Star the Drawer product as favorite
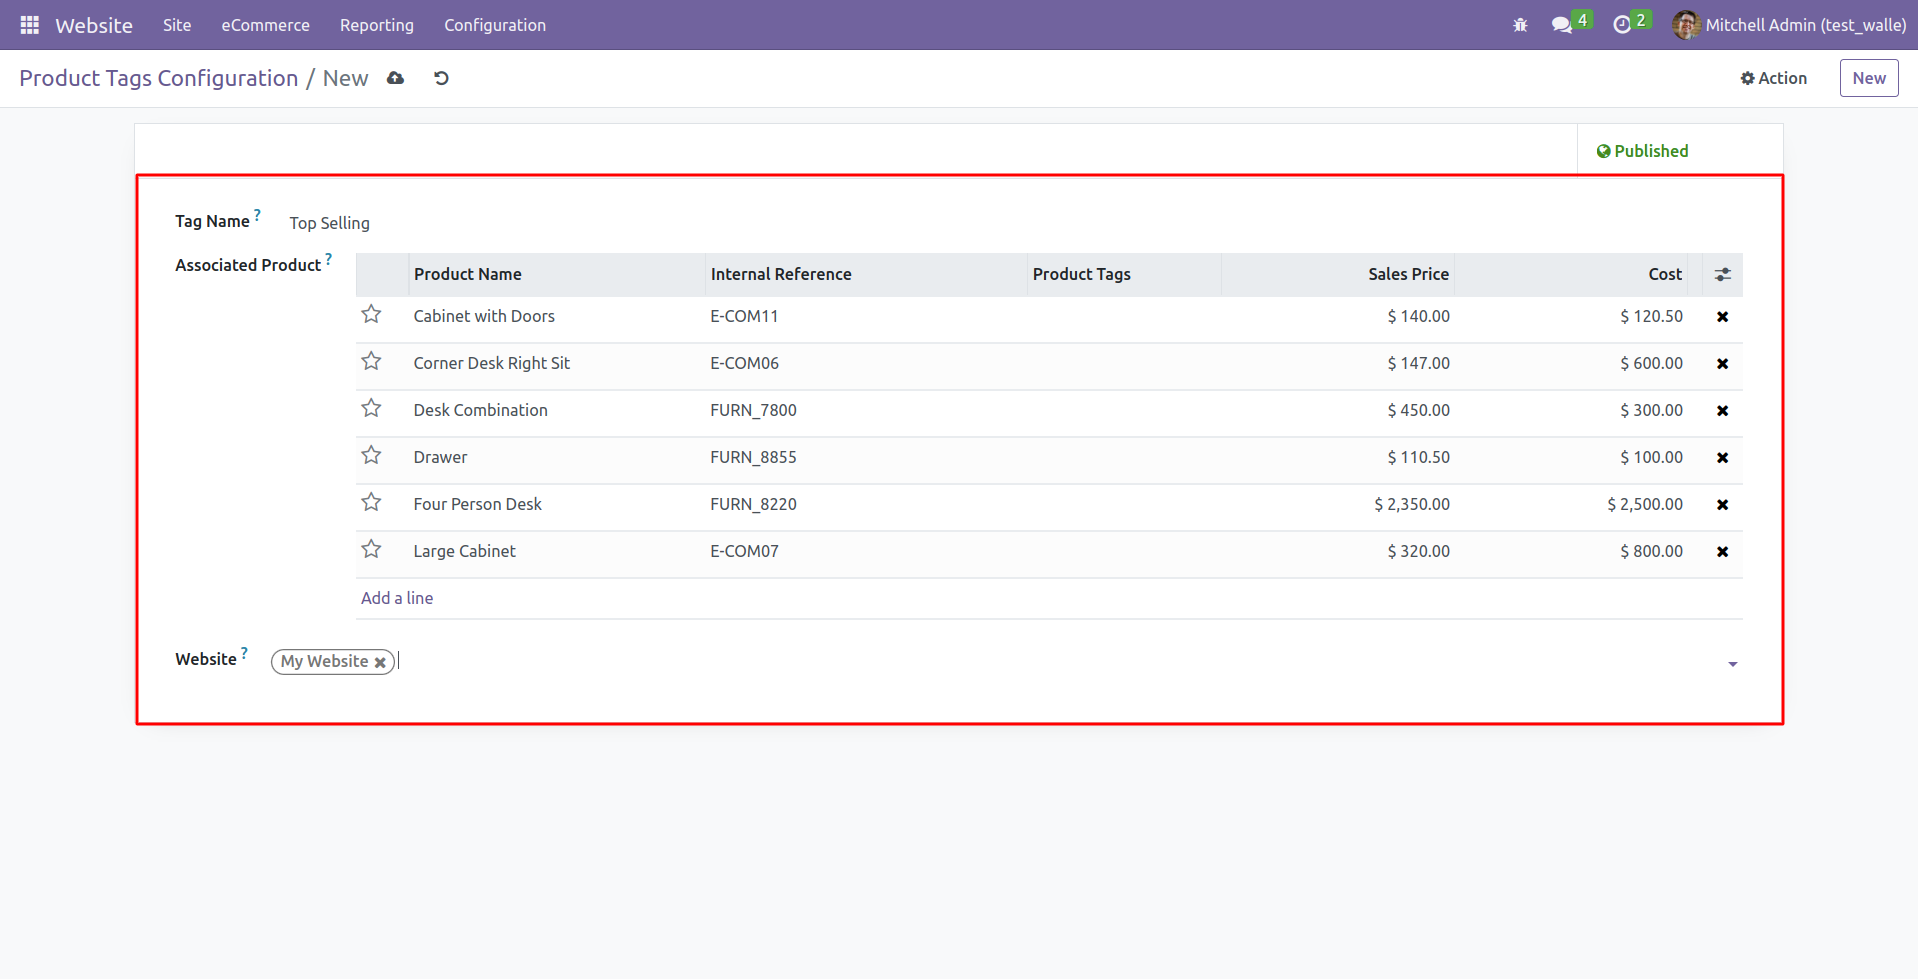 (371, 456)
